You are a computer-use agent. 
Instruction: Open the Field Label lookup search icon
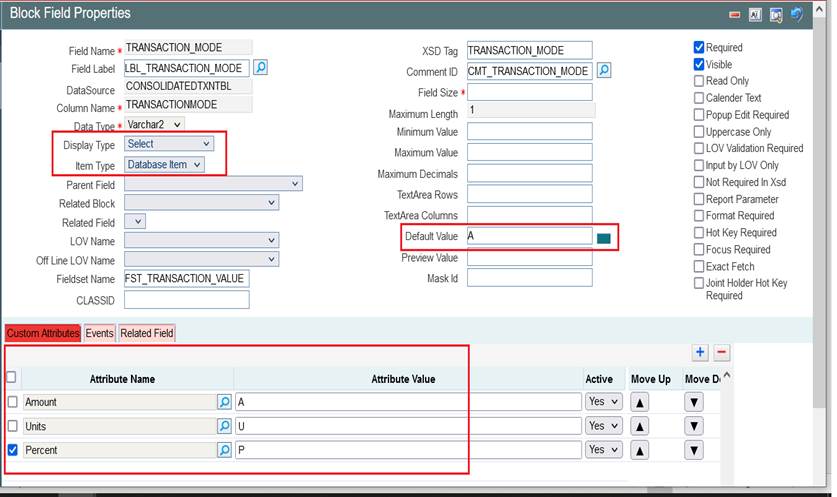pos(260,68)
